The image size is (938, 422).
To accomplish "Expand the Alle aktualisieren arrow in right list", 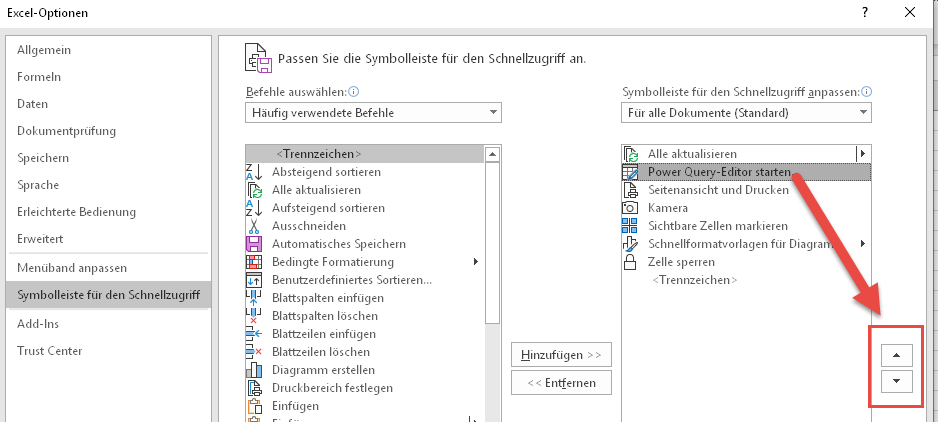I will 862,154.
